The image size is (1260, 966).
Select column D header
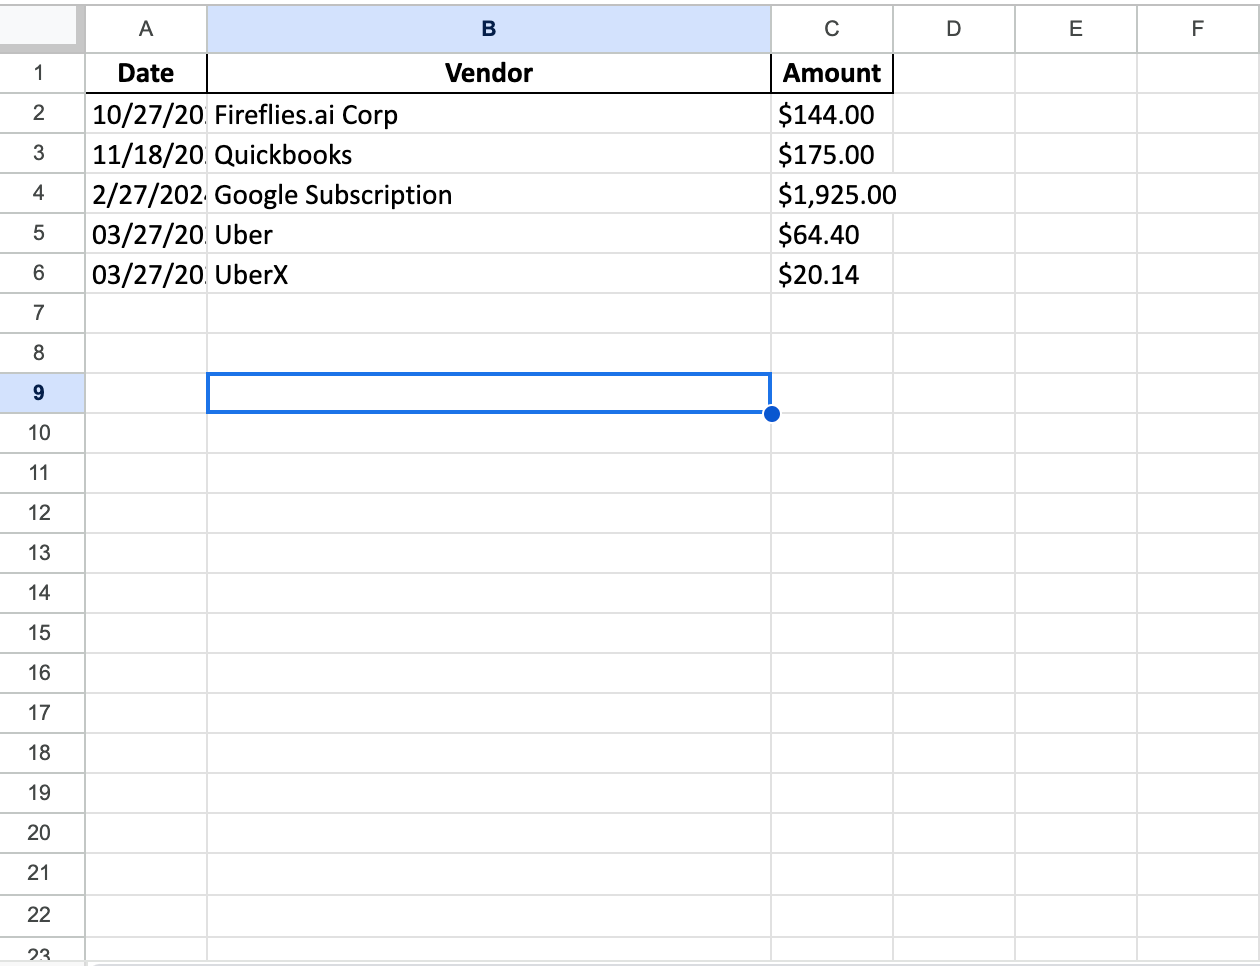pos(954,29)
